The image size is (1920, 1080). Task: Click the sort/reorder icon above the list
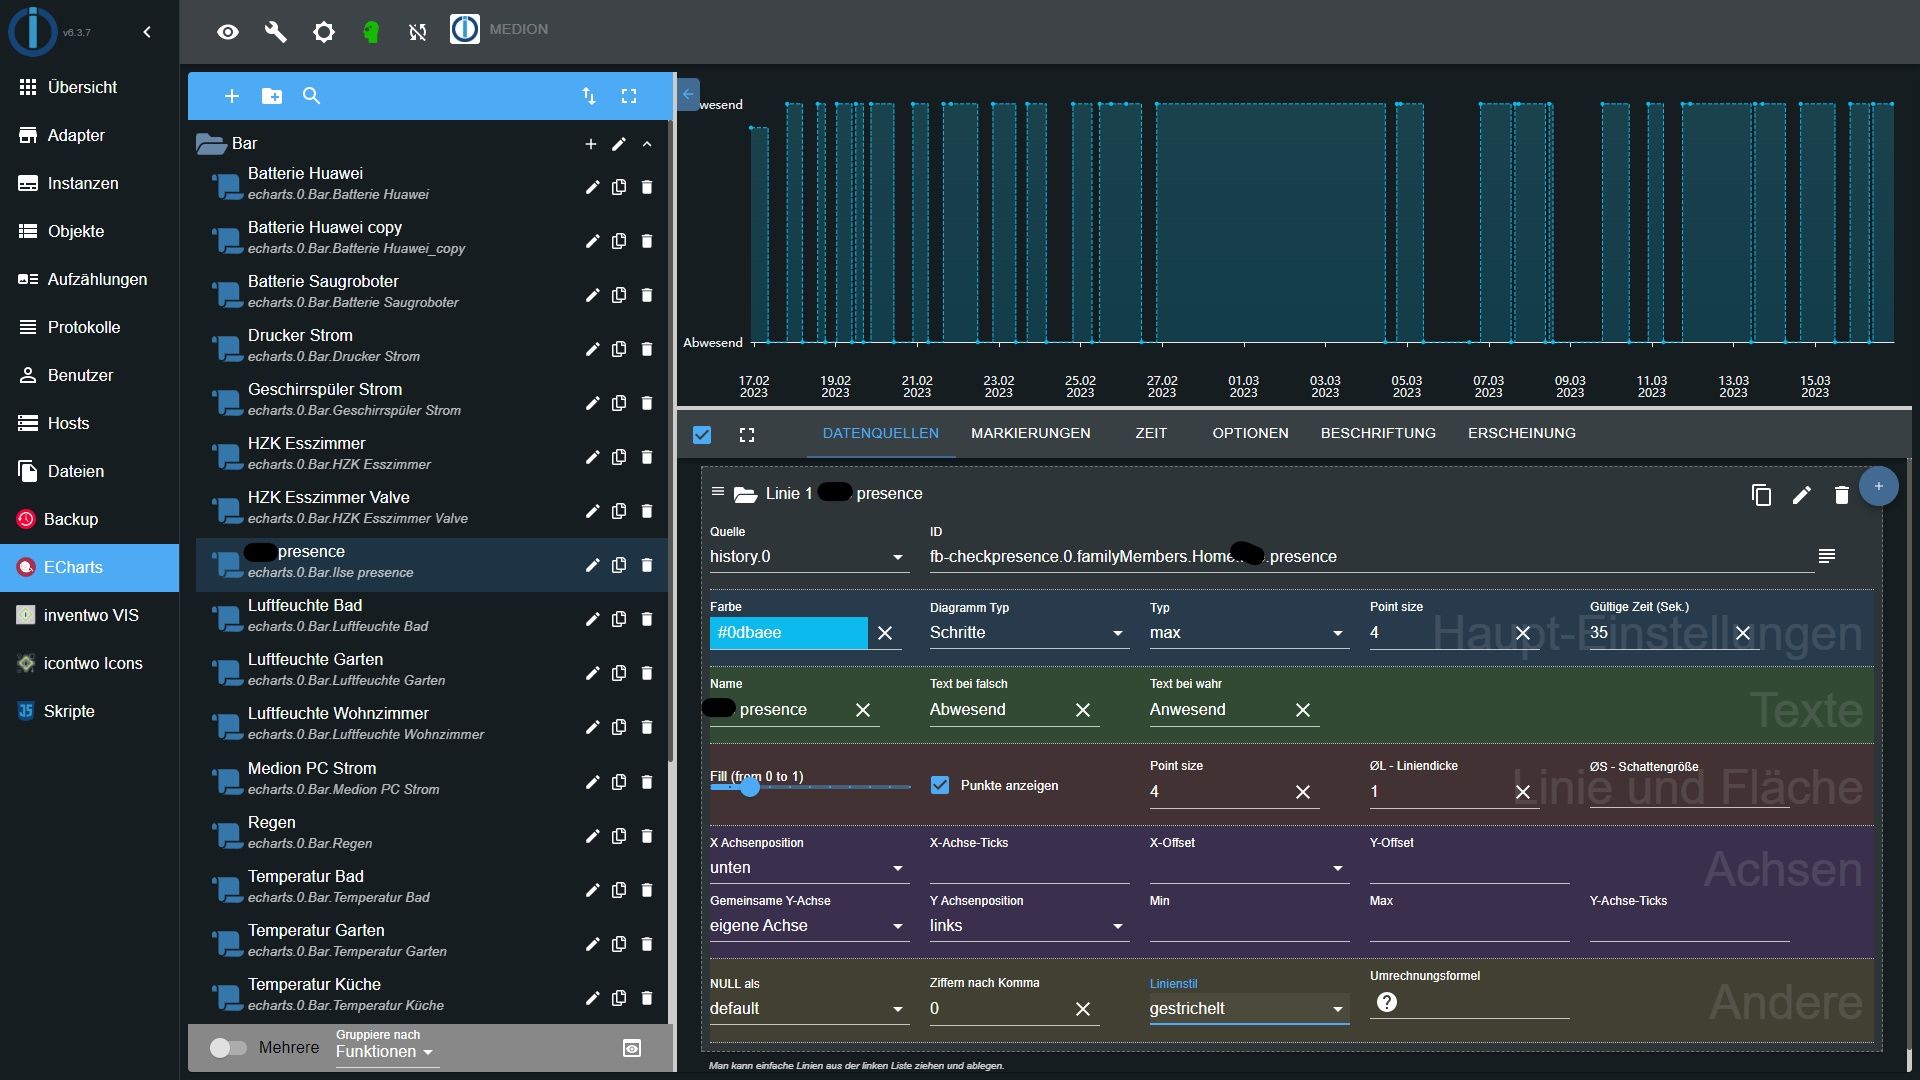pyautogui.click(x=589, y=95)
